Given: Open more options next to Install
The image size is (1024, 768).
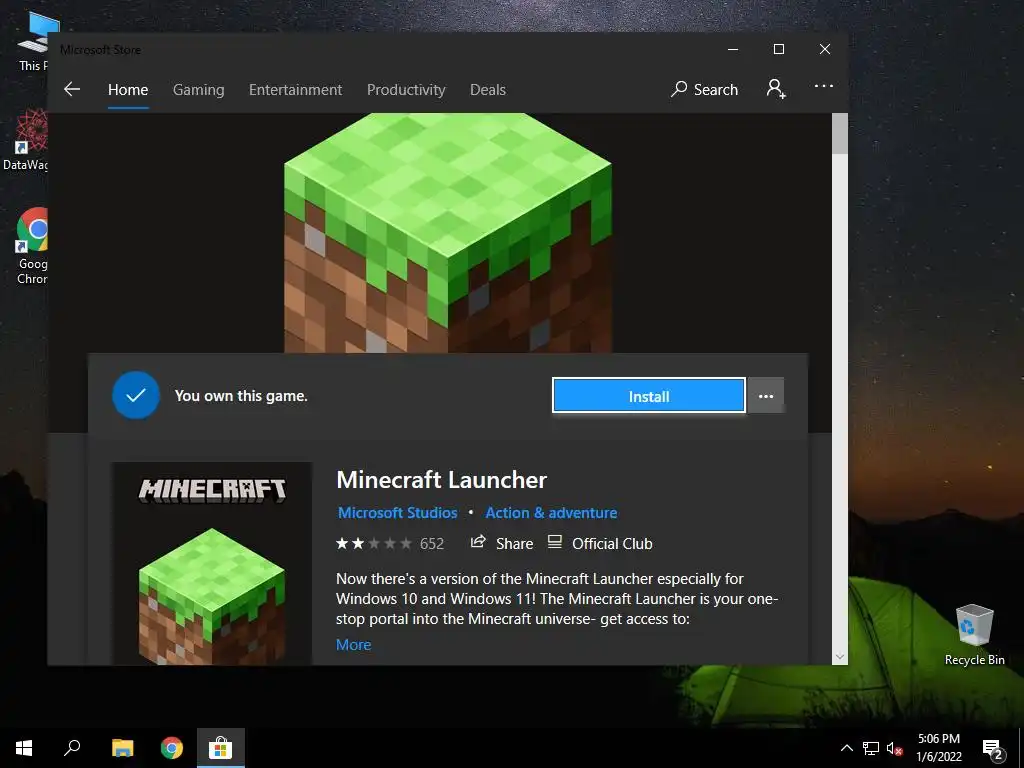Looking at the screenshot, I should (x=765, y=396).
